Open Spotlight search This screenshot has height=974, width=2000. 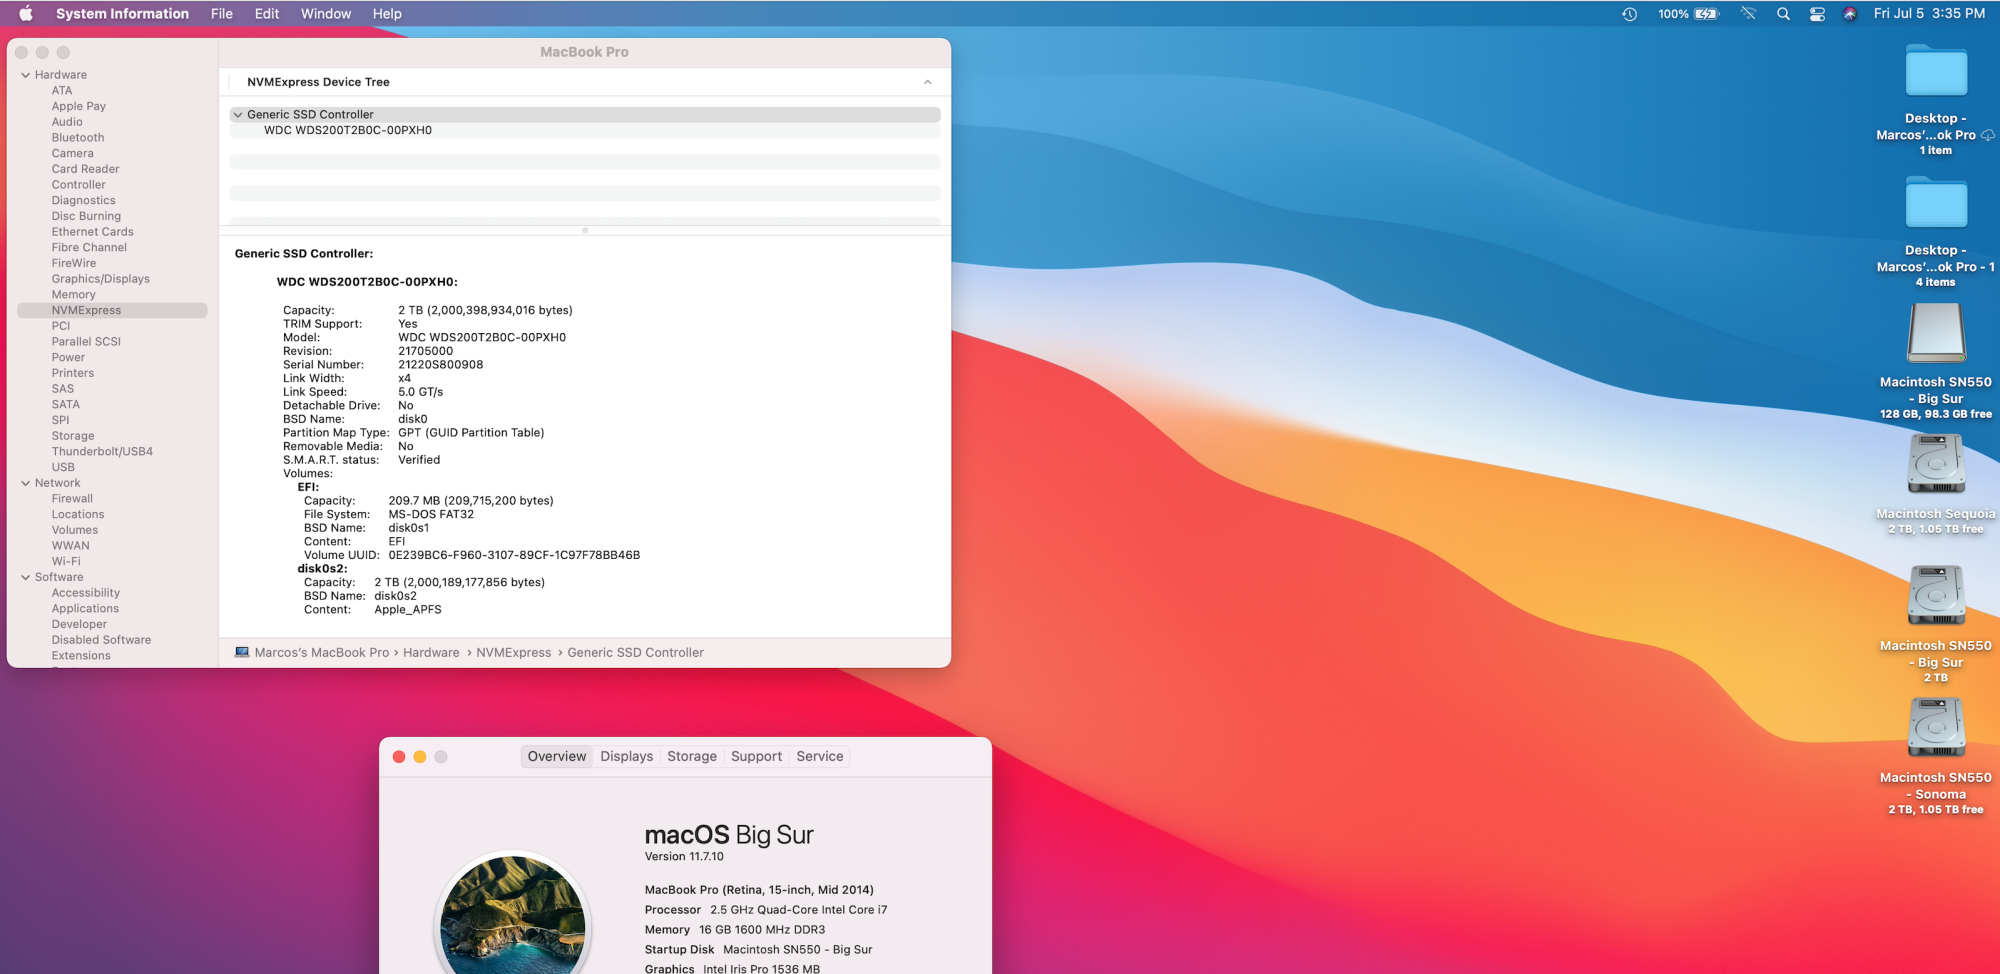(1783, 14)
